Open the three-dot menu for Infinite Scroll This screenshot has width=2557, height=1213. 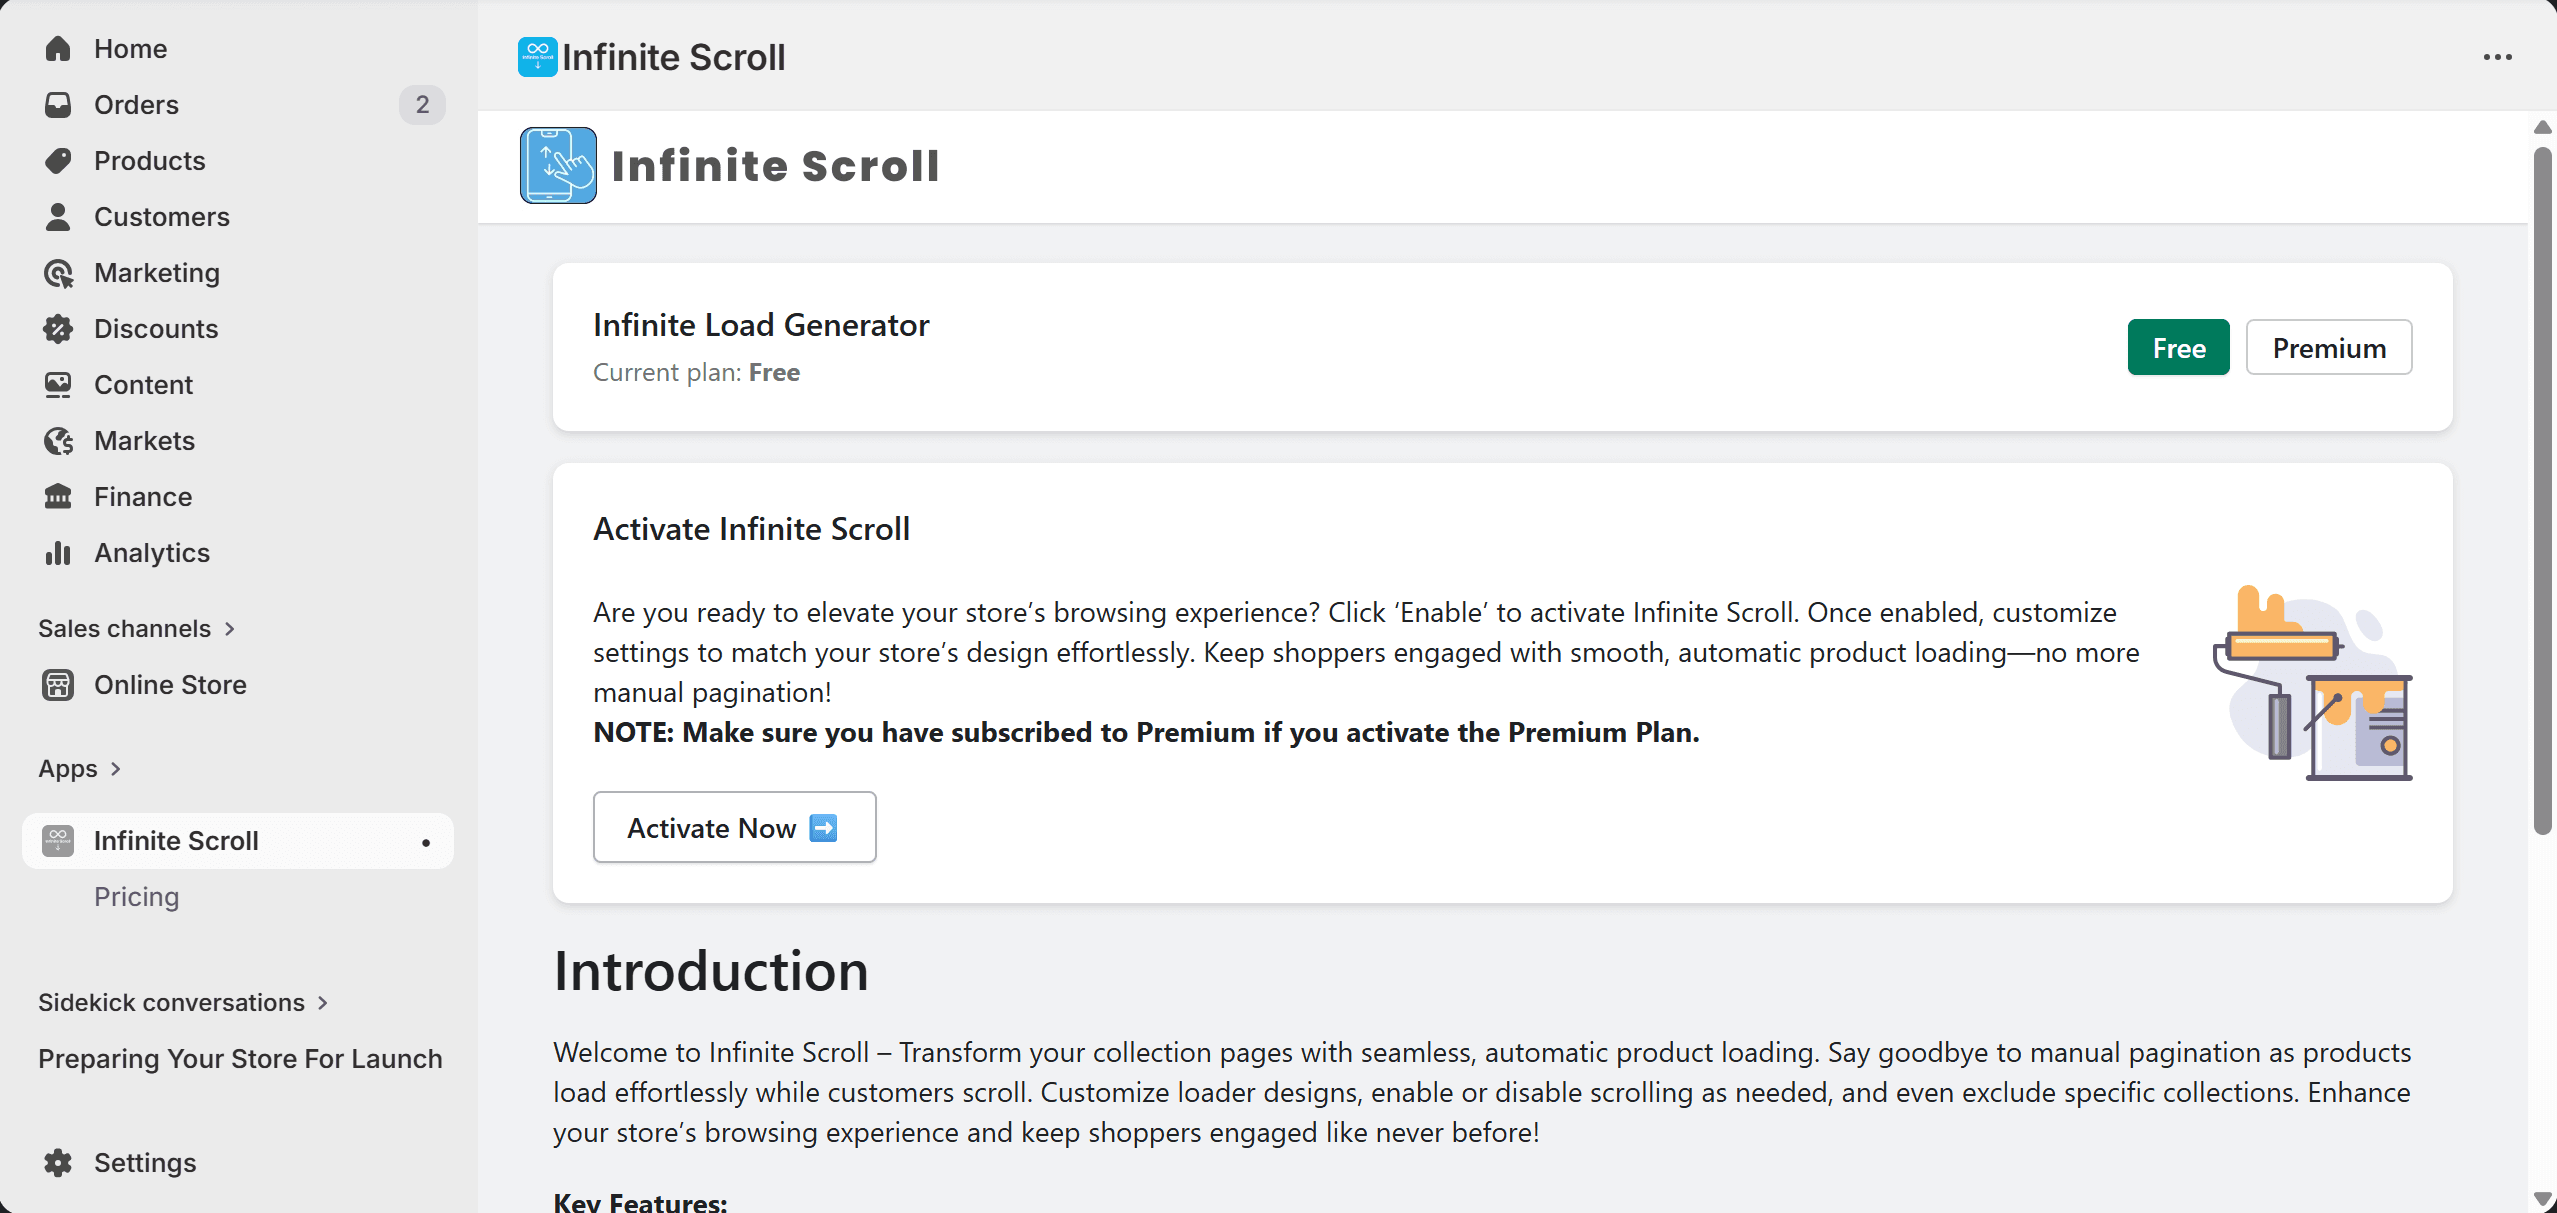pos(2499,57)
